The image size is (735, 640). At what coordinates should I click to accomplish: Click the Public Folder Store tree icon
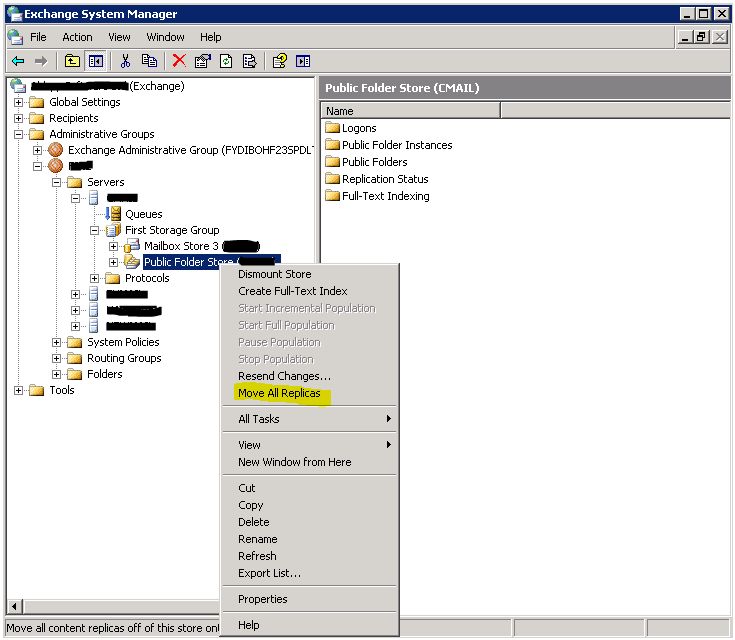132,262
